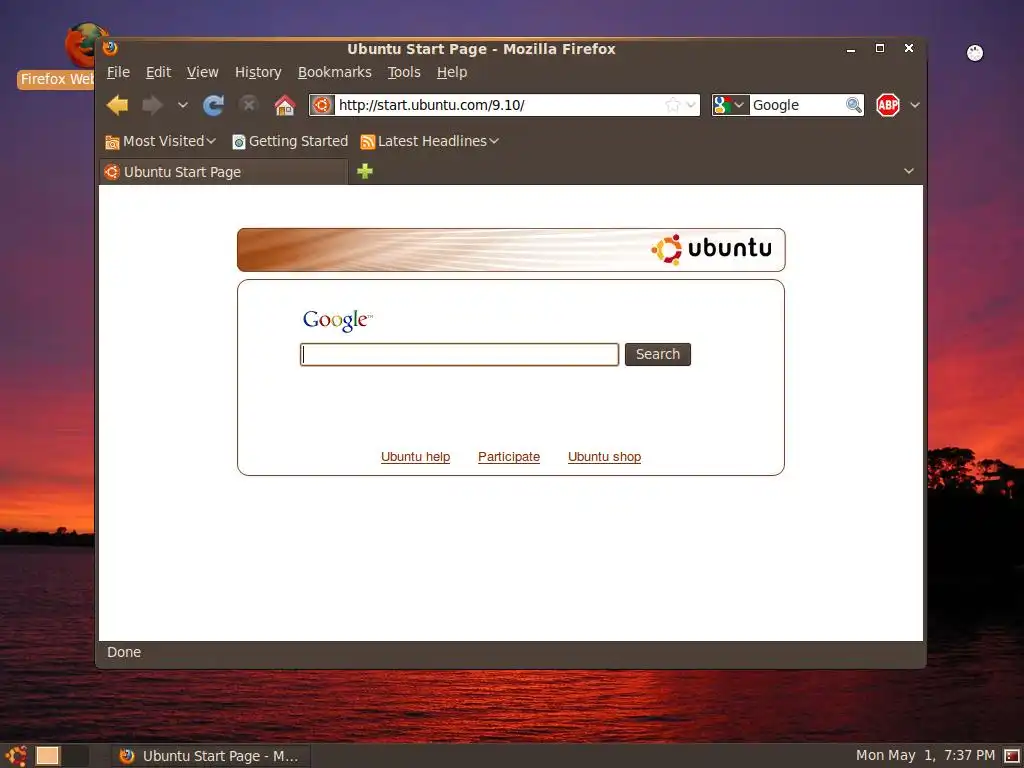Open the Tools menu
The width and height of the screenshot is (1024, 768).
click(x=404, y=72)
